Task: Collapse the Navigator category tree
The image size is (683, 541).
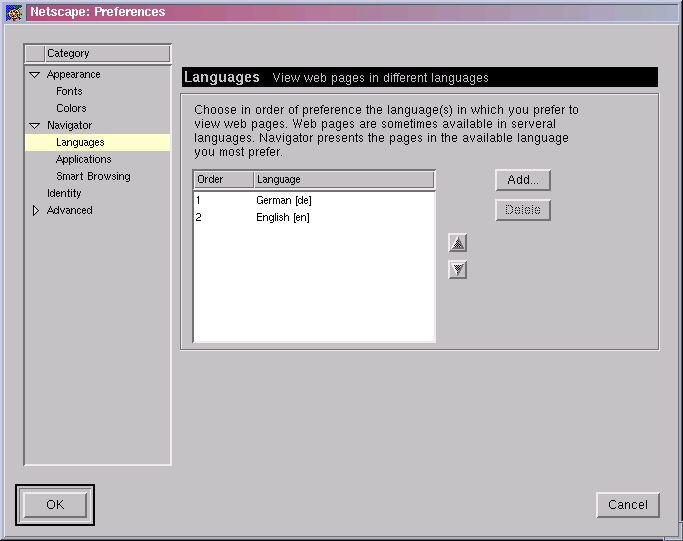Action: [x=35, y=126]
